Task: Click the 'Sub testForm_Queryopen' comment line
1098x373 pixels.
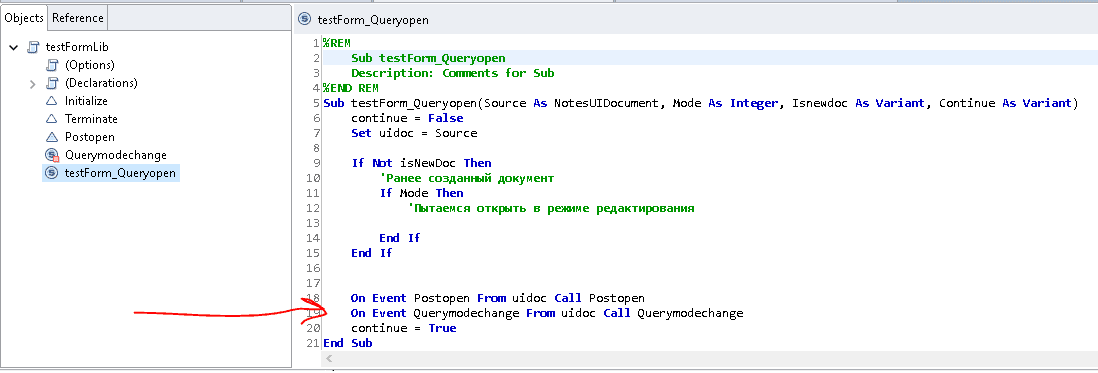Action: coord(428,58)
